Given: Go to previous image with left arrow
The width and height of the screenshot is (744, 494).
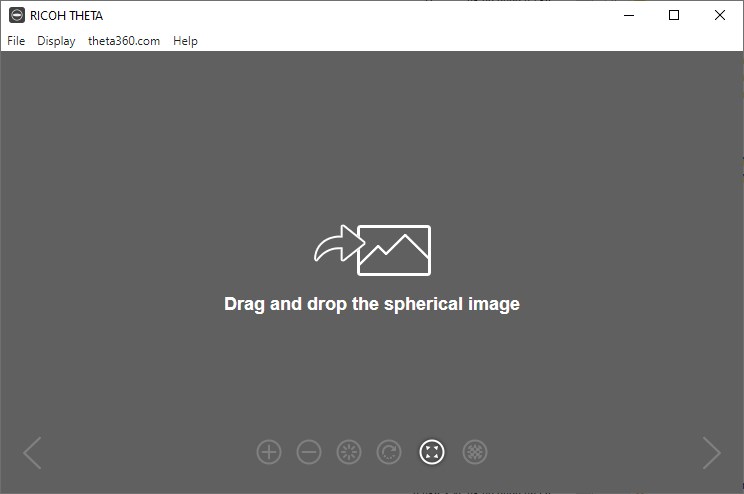Looking at the screenshot, I should pyautogui.click(x=32, y=453).
